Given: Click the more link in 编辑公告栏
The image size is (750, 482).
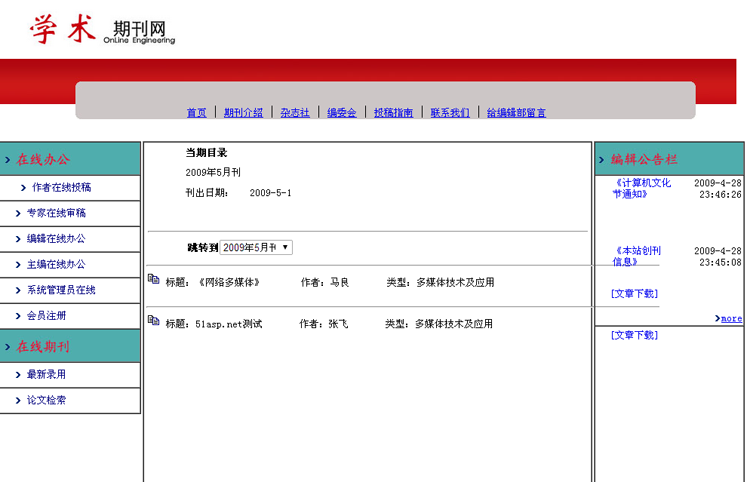Looking at the screenshot, I should point(731,318).
